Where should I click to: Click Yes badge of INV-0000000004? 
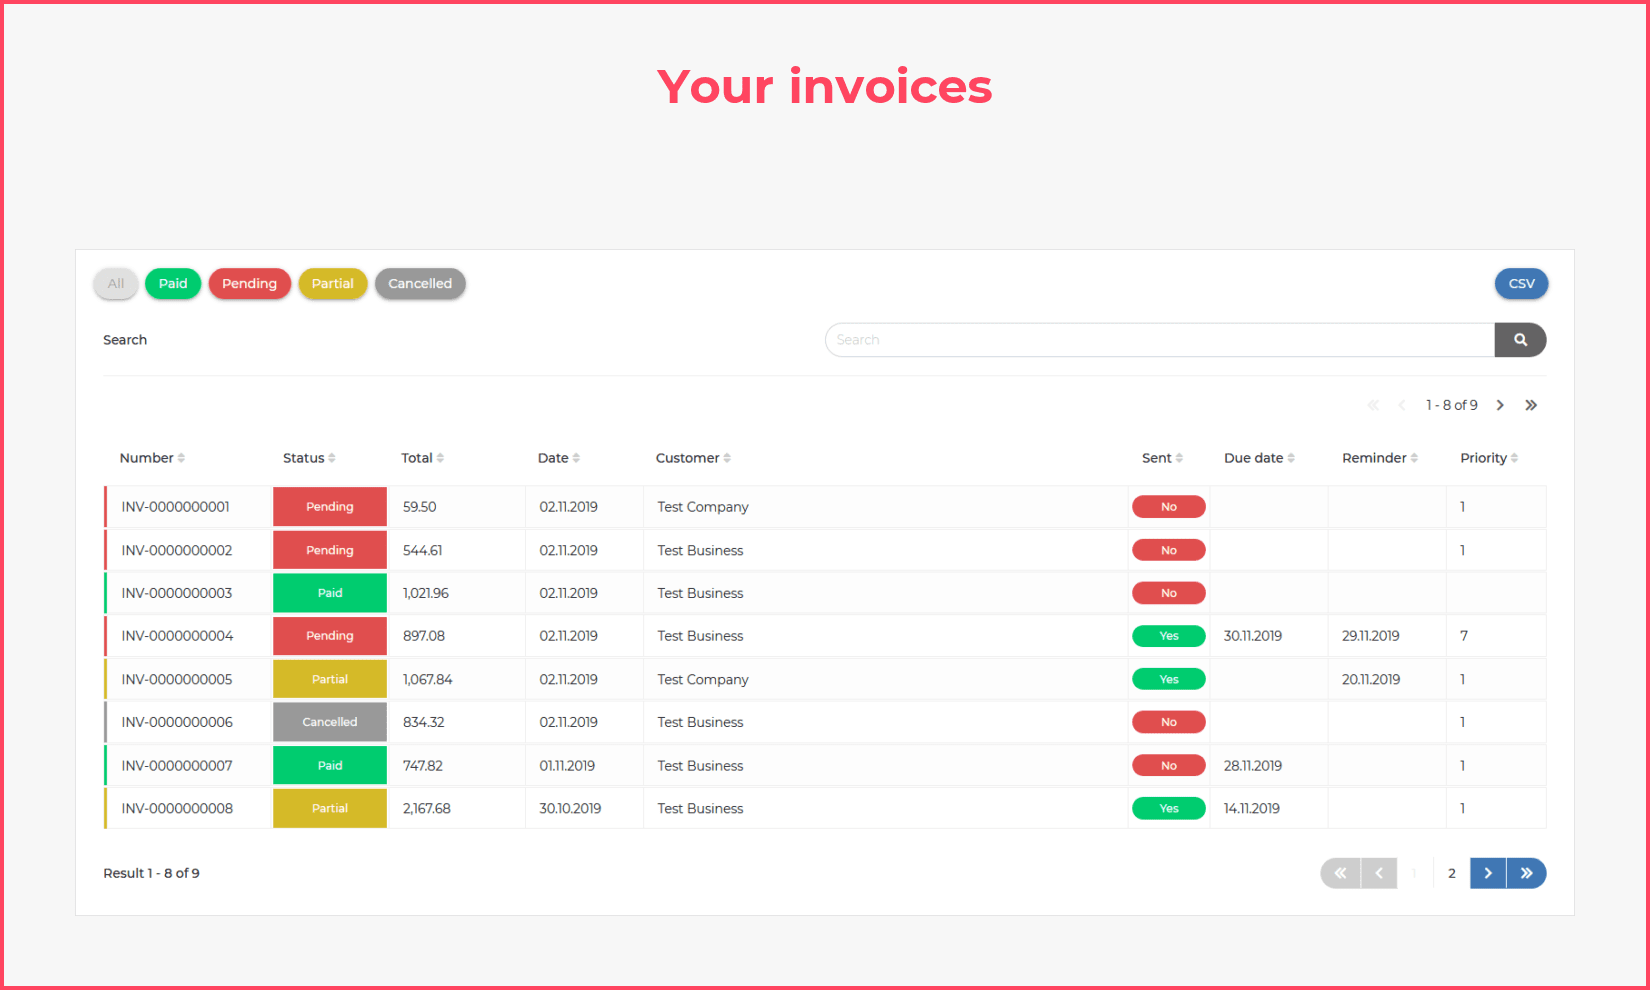(1168, 636)
